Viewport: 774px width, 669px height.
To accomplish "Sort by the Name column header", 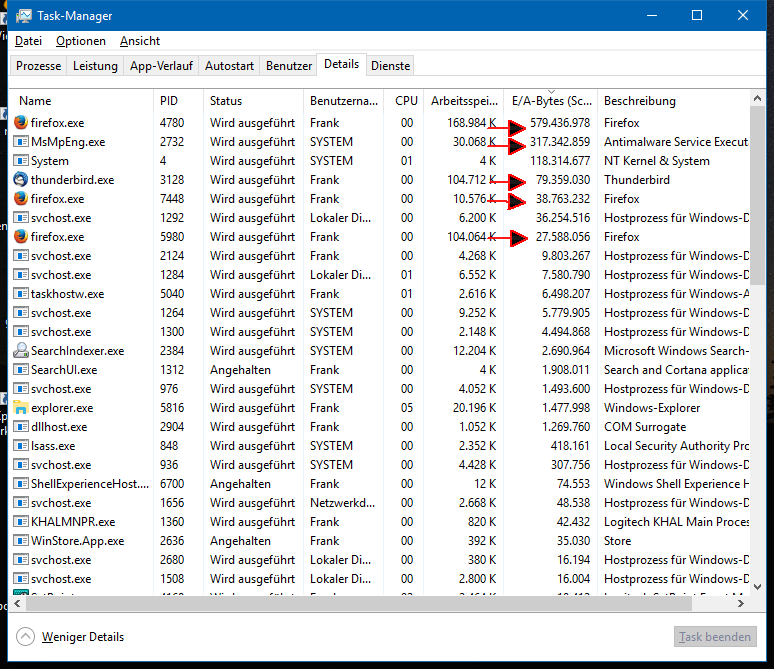I will click(x=81, y=101).
